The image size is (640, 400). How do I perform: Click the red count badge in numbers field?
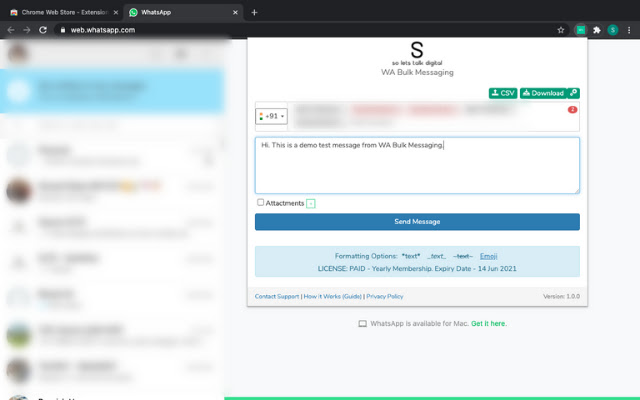click(572, 109)
